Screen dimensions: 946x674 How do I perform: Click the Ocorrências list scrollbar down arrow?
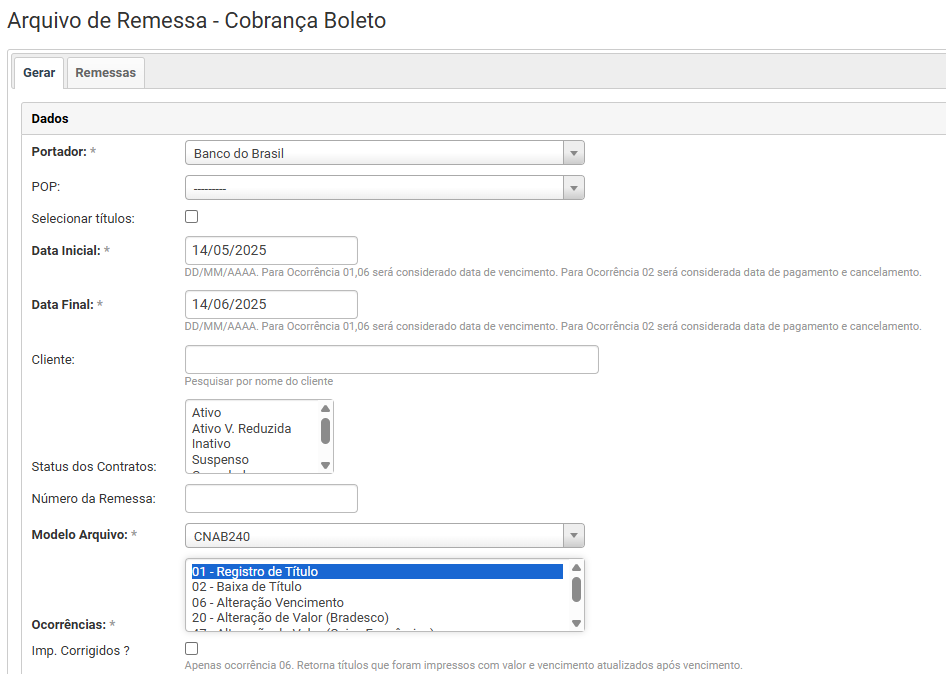pos(576,623)
